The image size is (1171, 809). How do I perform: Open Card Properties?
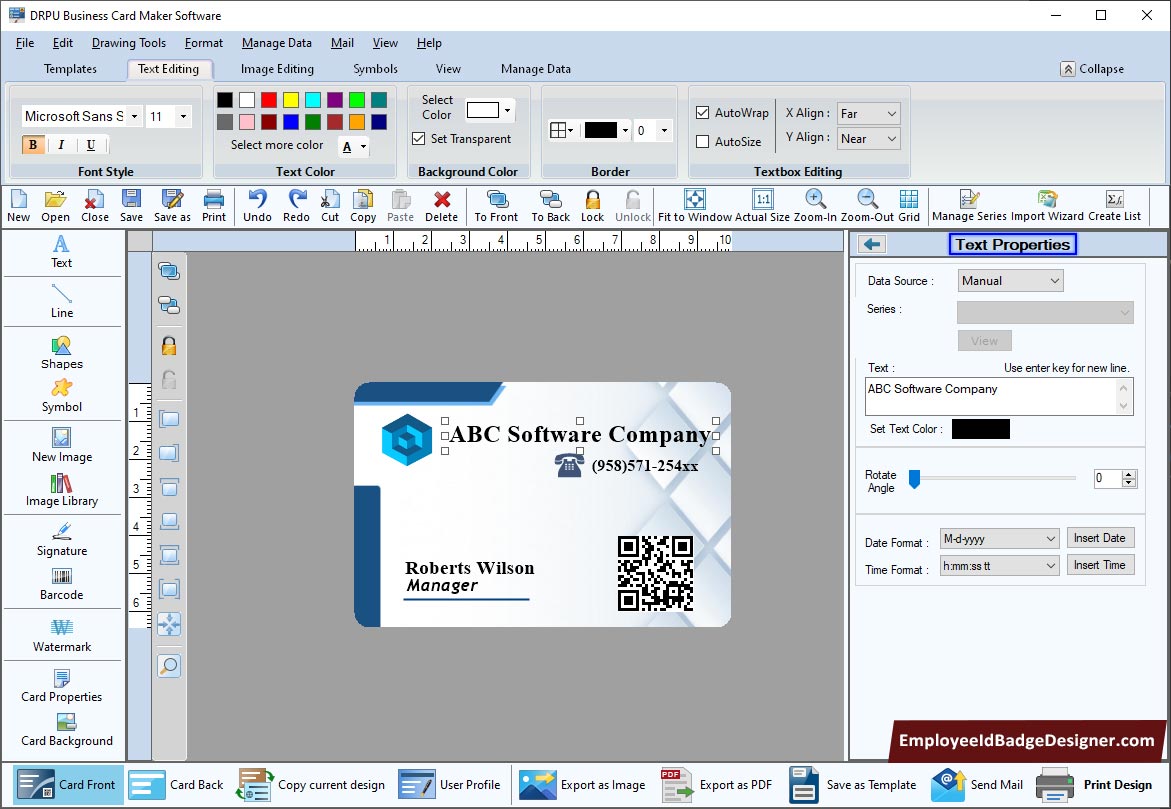[61, 686]
